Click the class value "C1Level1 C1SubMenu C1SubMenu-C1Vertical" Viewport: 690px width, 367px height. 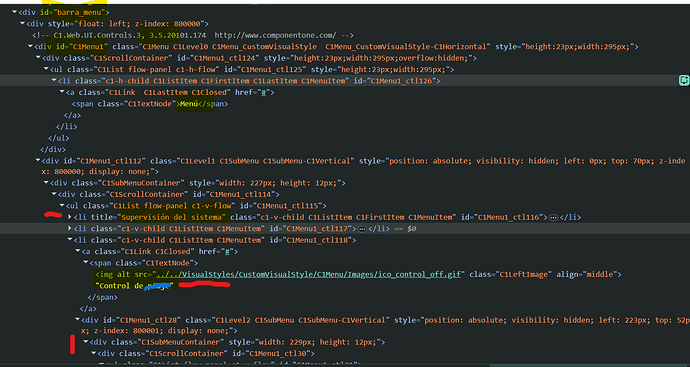[x=265, y=161]
